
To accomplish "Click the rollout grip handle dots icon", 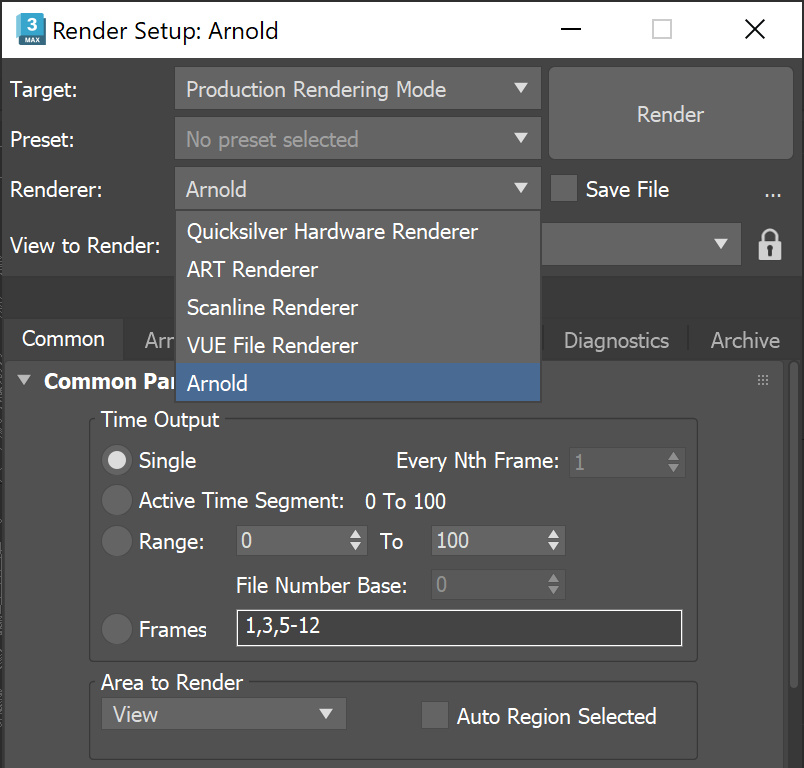I will pos(763,380).
